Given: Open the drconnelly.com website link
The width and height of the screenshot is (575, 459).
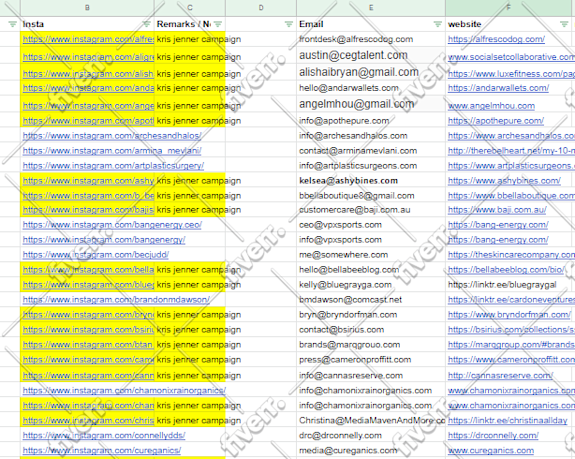Looking at the screenshot, I should coord(493,436).
